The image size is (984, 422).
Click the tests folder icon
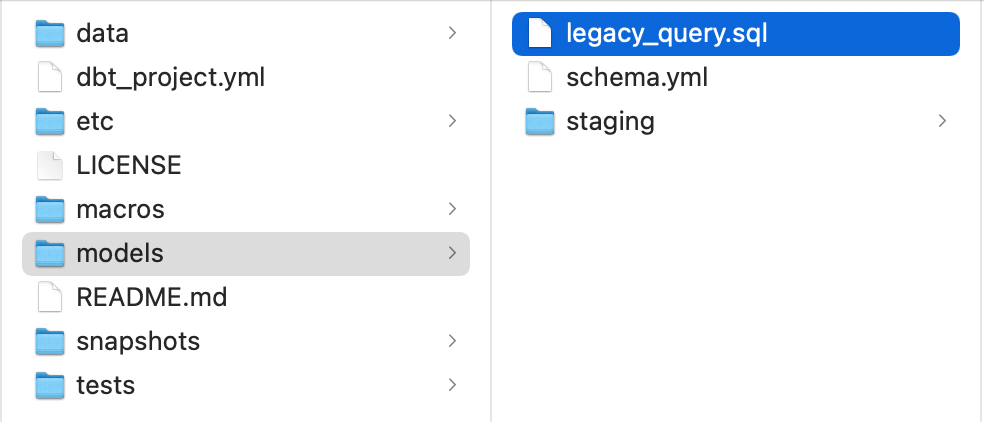point(49,386)
